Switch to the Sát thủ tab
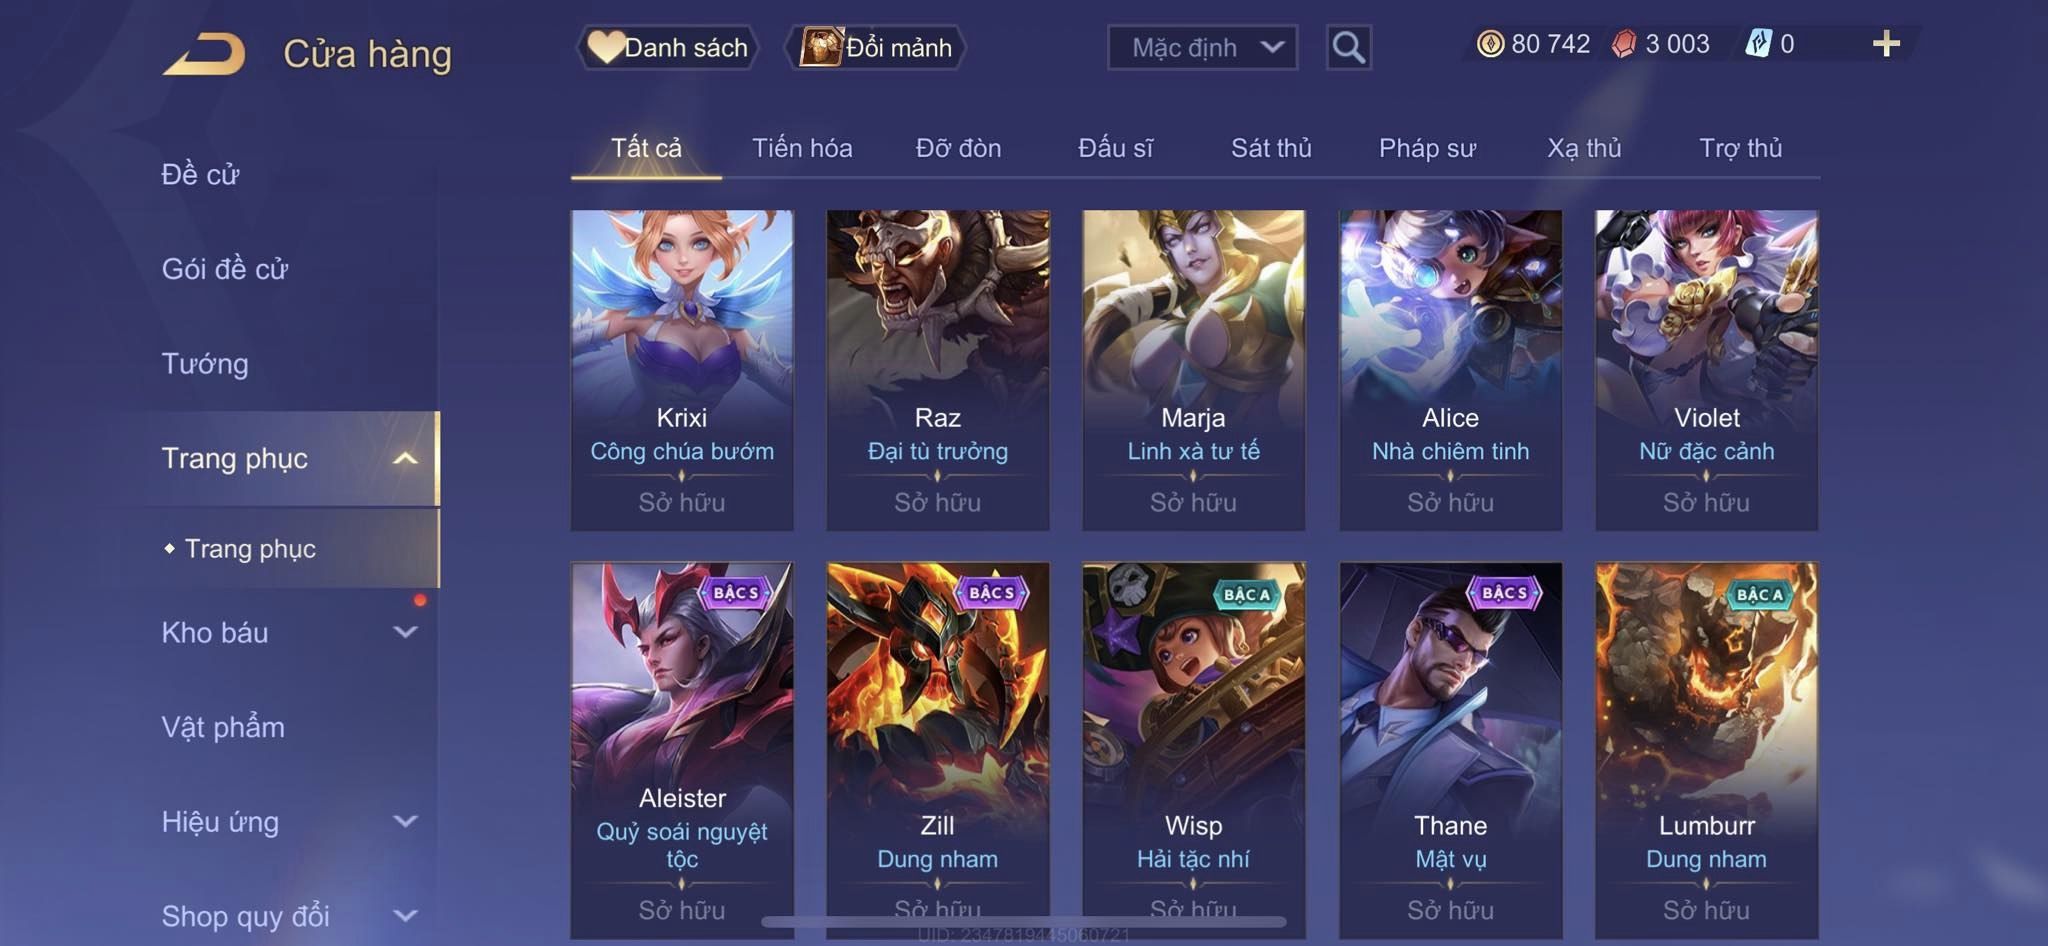This screenshot has height=946, width=2048. 1271,148
